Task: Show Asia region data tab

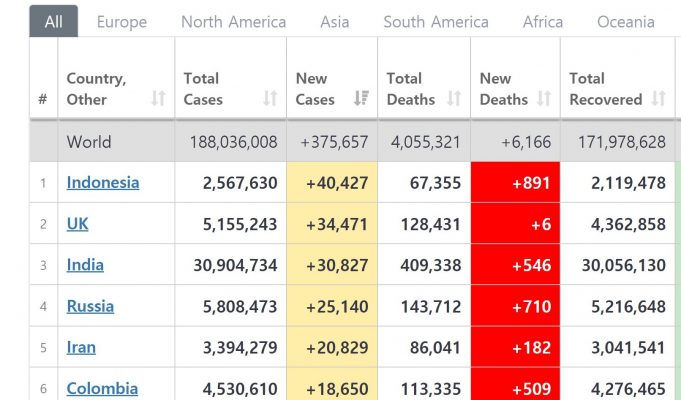Action: click(x=334, y=21)
